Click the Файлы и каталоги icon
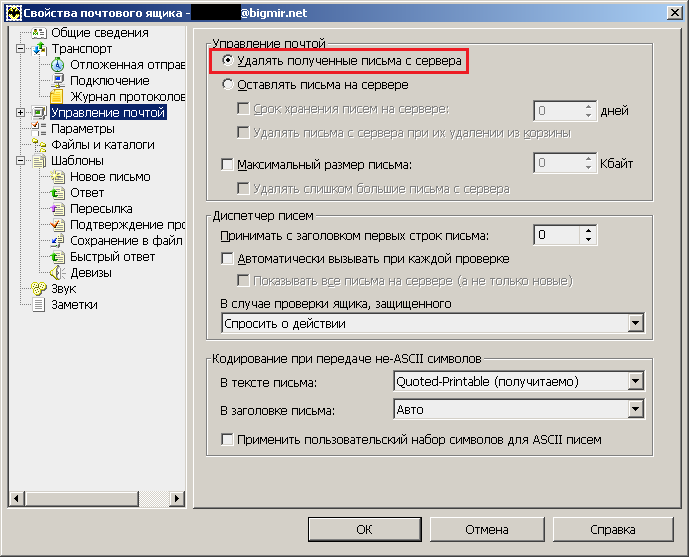 click(39, 144)
